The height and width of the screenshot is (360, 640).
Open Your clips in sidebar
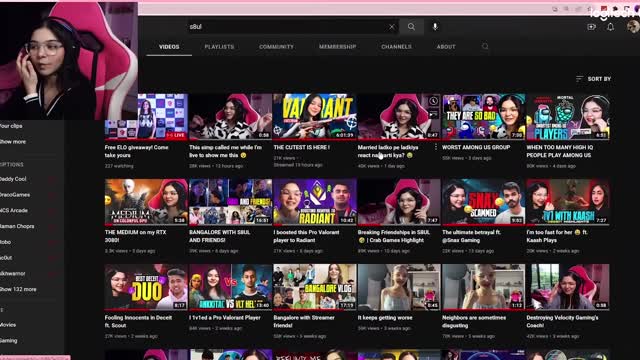(11, 126)
